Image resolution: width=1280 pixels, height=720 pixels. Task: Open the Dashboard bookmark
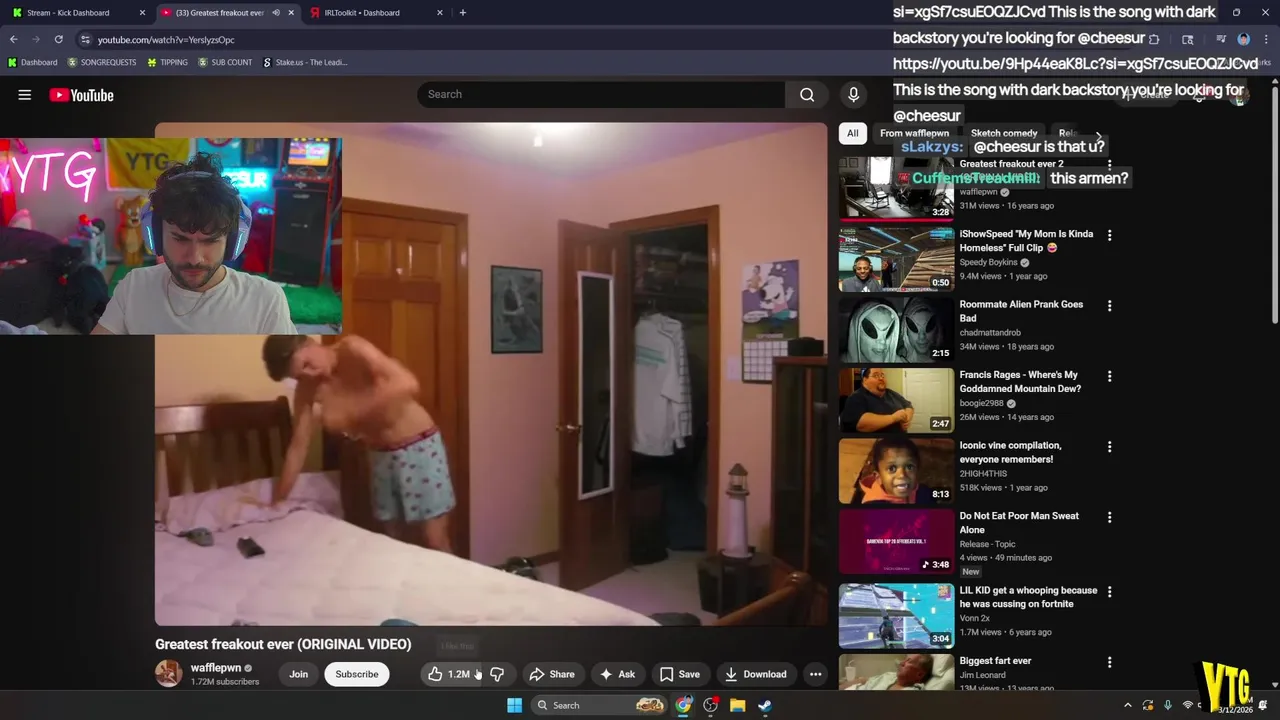32,62
